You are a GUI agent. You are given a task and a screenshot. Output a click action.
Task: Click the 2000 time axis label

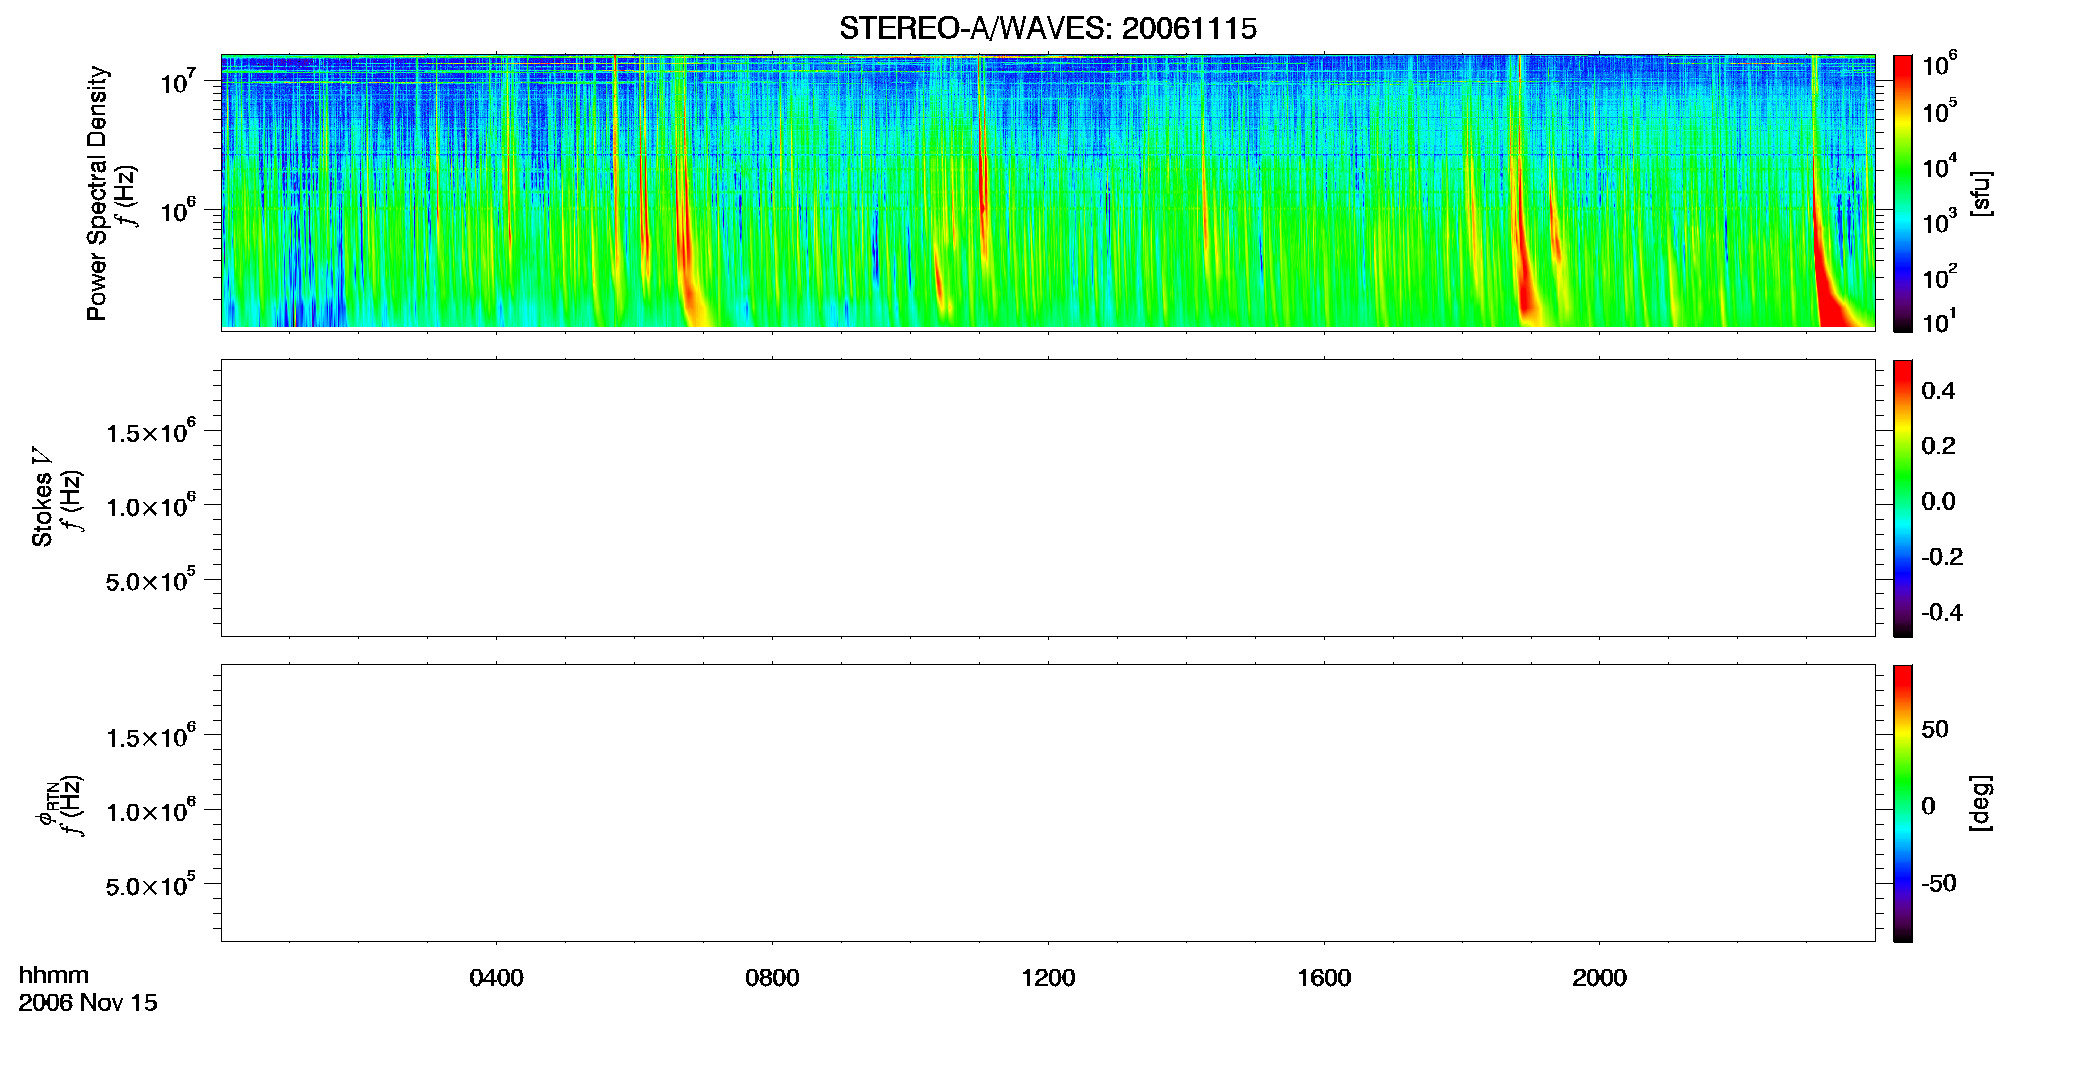point(1599,978)
